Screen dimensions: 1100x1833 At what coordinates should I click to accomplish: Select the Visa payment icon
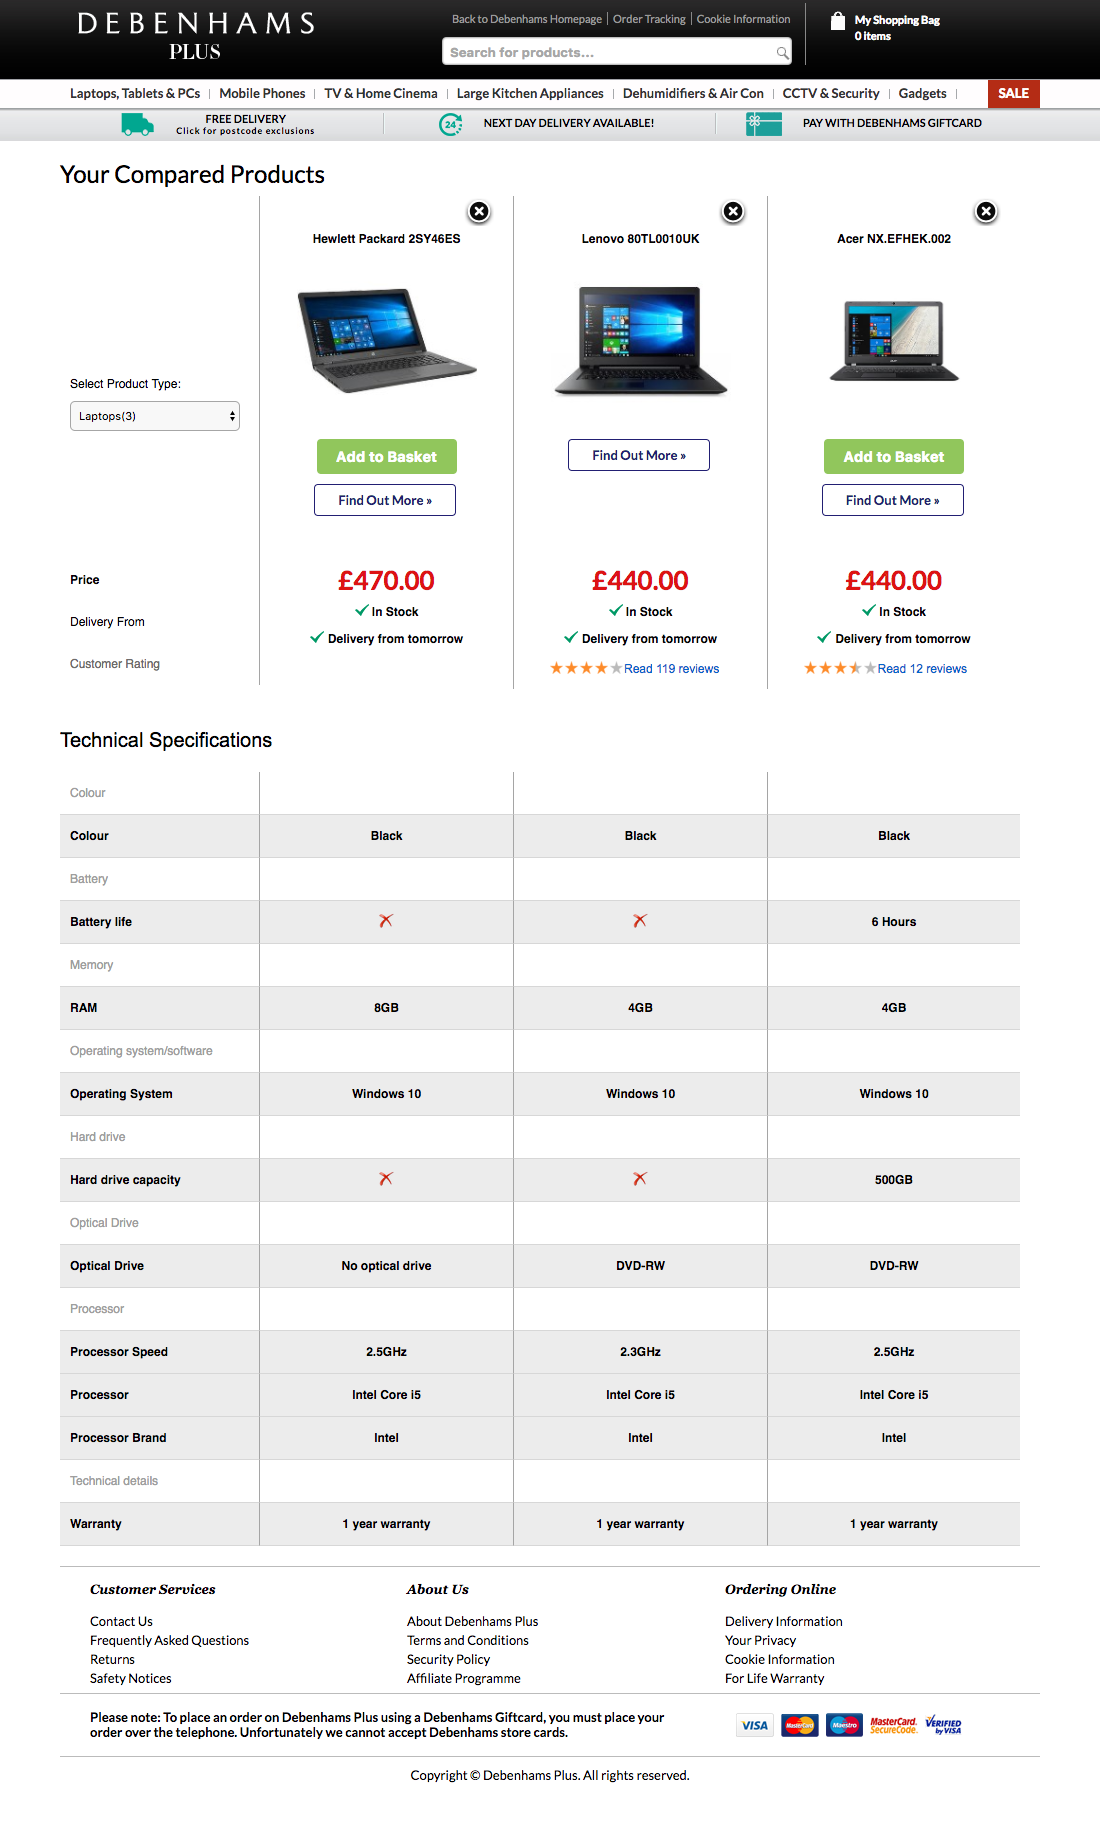[x=754, y=1725]
